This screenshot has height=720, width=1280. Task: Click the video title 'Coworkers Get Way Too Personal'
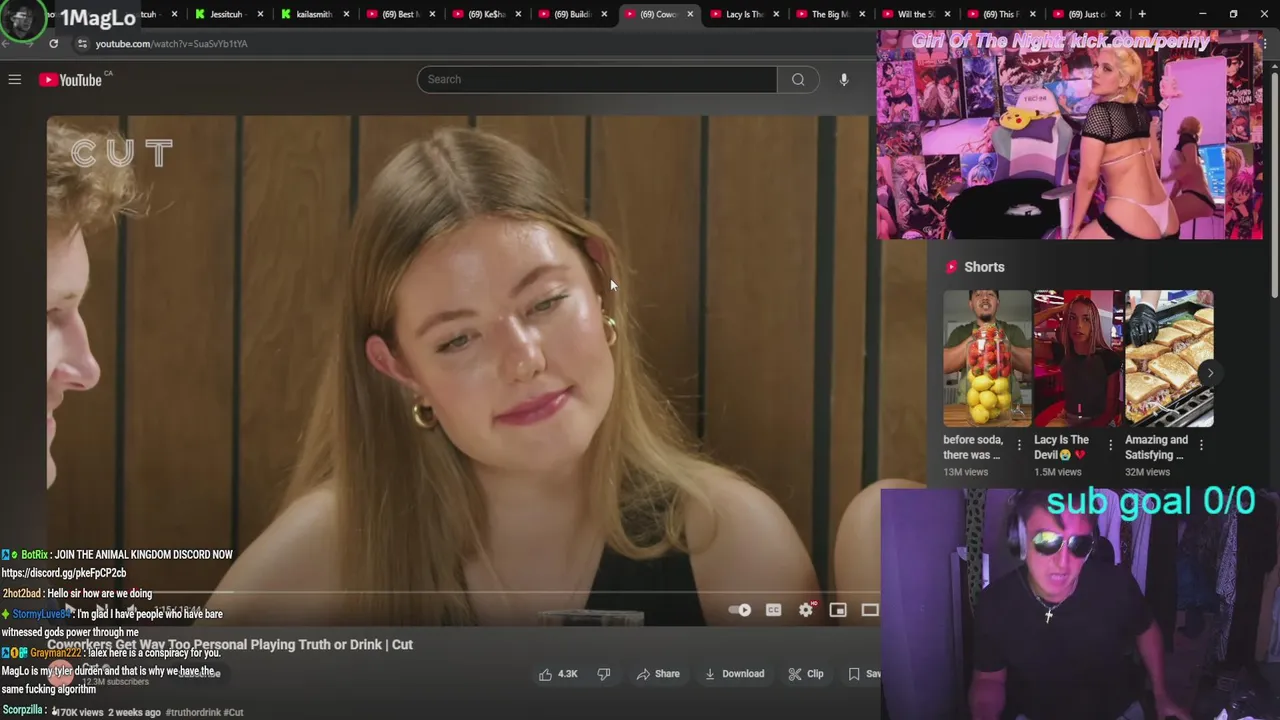coord(230,645)
